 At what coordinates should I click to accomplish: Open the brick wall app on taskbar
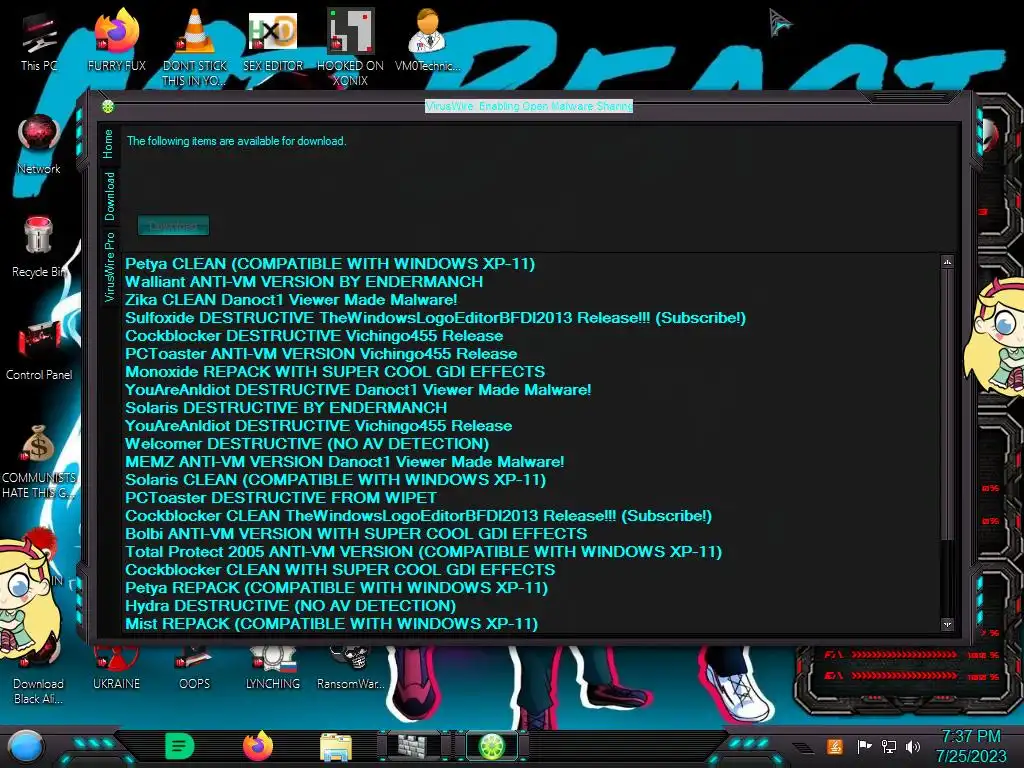tap(413, 746)
